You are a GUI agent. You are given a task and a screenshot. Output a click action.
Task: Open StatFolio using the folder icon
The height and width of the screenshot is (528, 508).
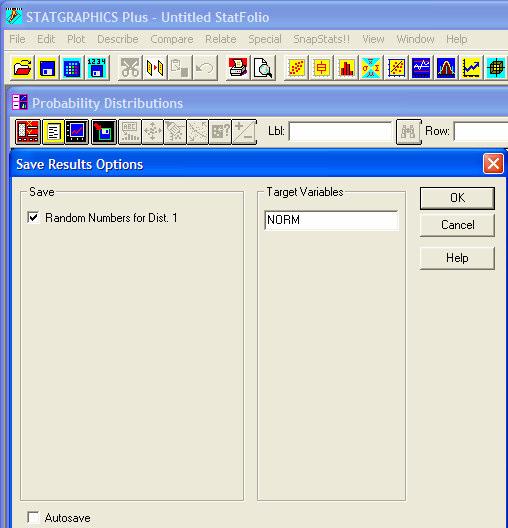pos(23,68)
